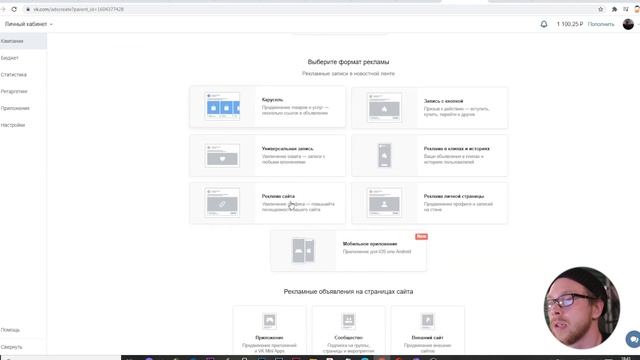This screenshot has height=360, width=640.
Task: Expand the Личный кабинет dropdown
Action: click(29, 24)
